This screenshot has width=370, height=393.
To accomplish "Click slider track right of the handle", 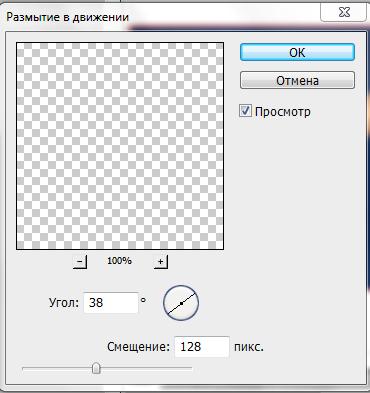I will click(146, 369).
